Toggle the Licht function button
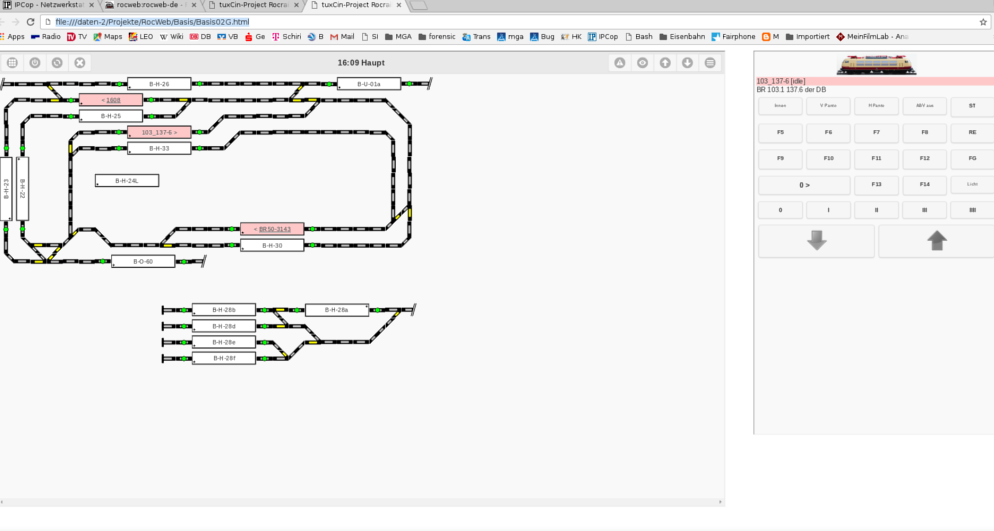Screen dimensions: 994x531 (971, 184)
